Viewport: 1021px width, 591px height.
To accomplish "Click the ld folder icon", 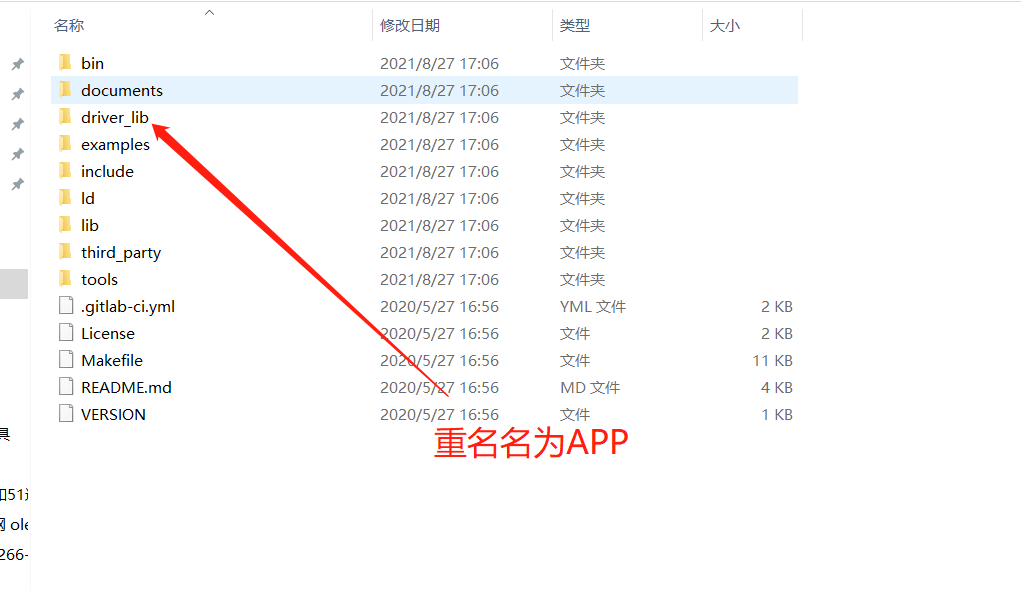I will (65, 198).
